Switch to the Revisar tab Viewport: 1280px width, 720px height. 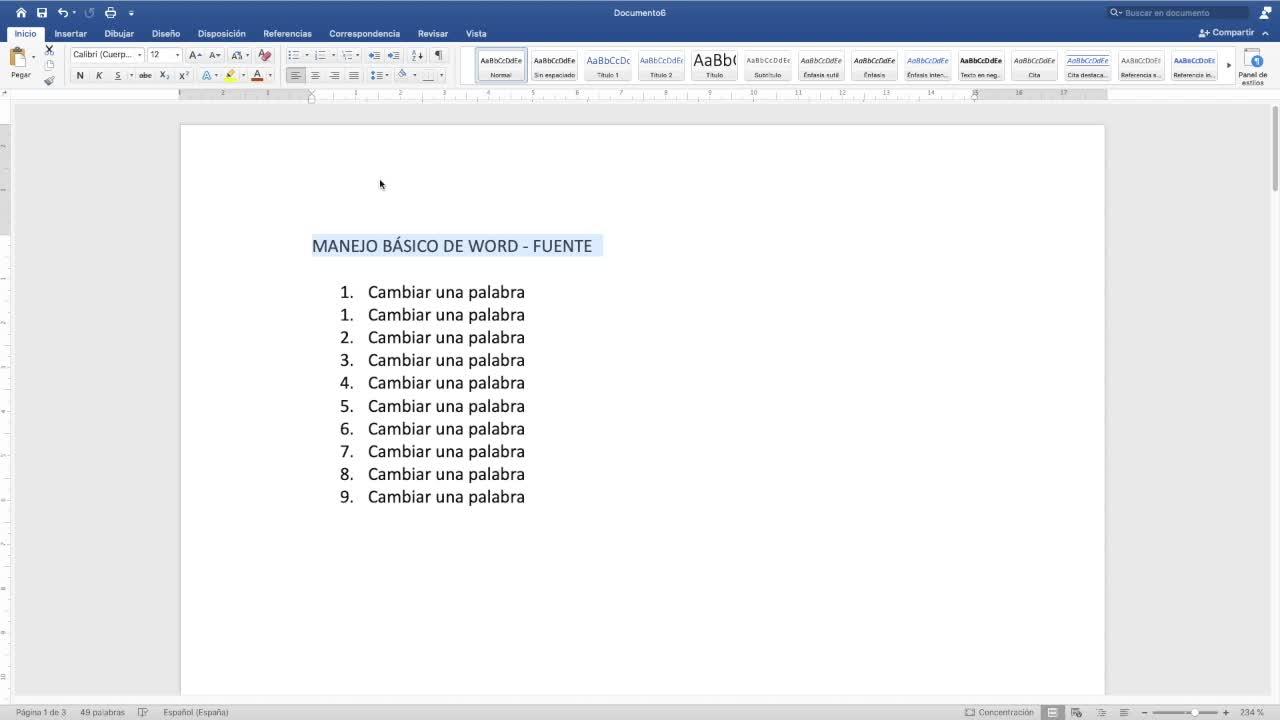433,34
